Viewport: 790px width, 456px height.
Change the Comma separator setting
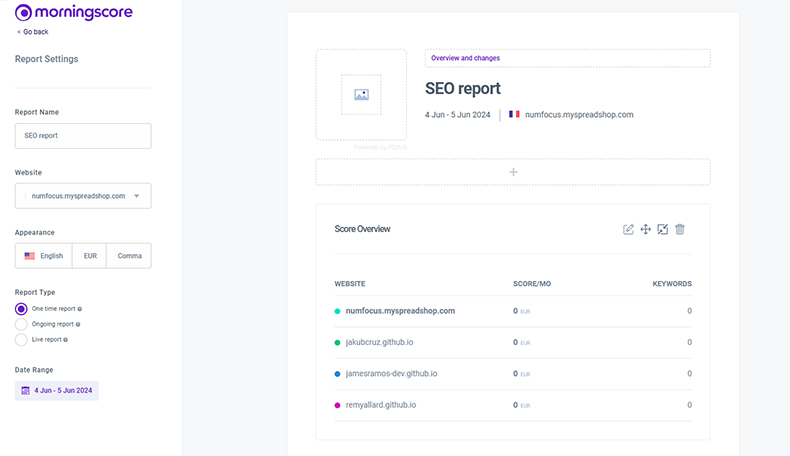[129, 256]
